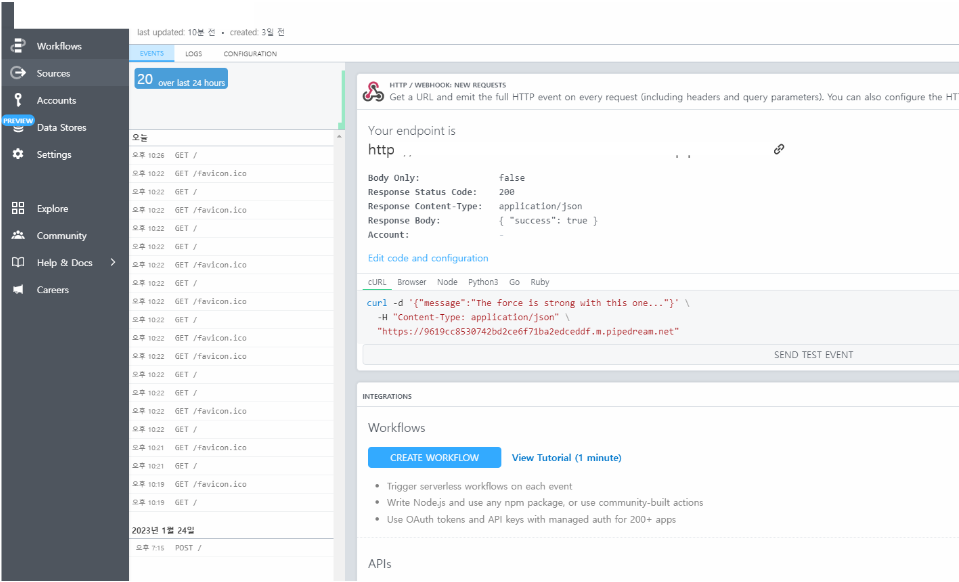Click the Body Only false value
Viewport: 959px width, 582px height.
[512, 178]
